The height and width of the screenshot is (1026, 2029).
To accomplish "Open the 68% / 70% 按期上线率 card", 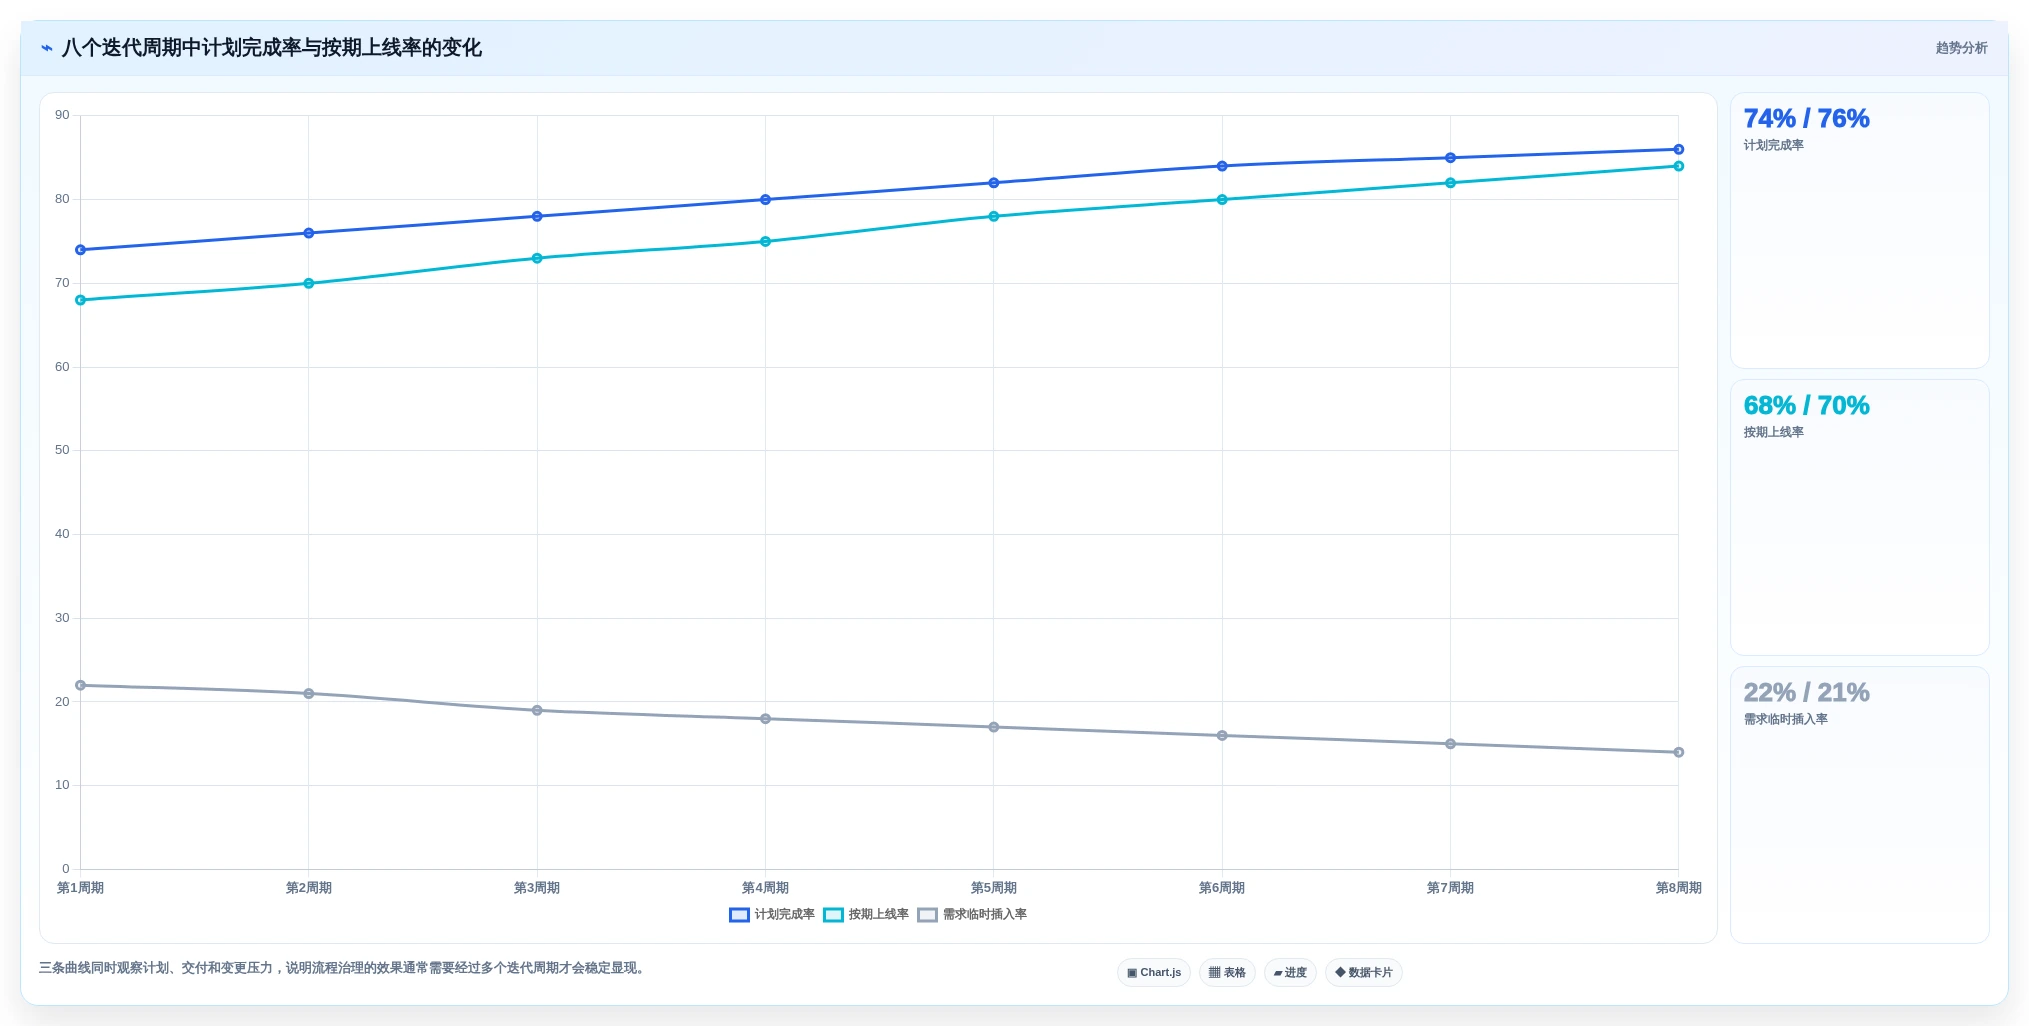I will coord(1859,518).
